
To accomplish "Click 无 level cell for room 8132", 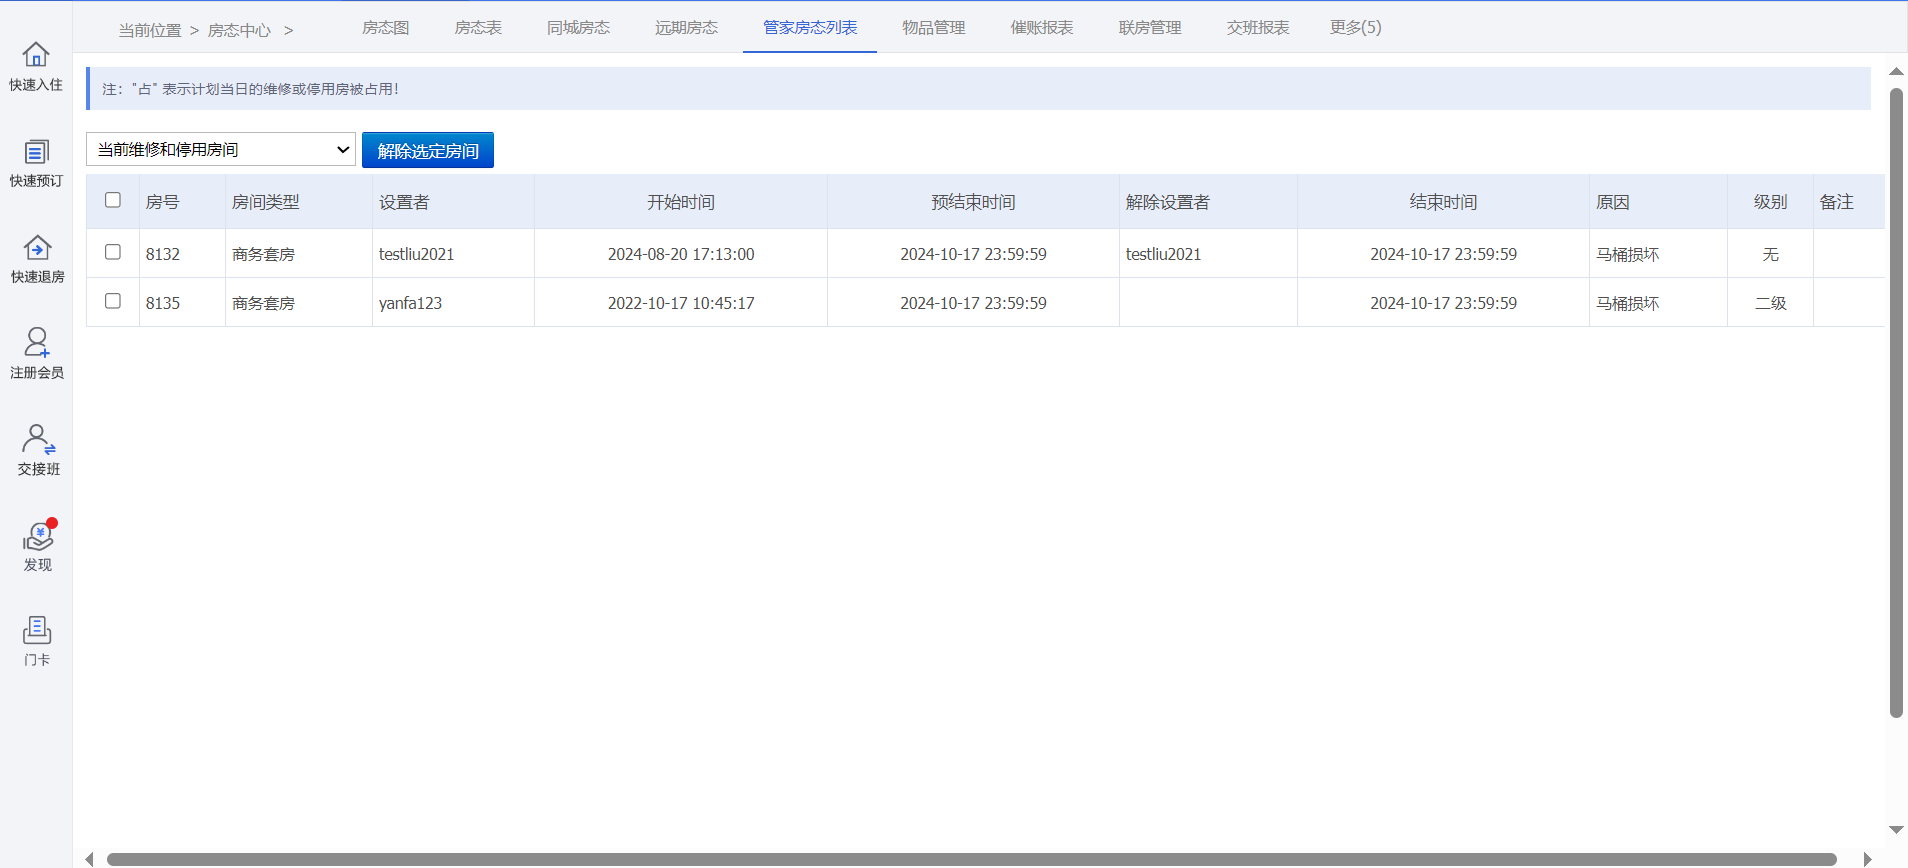I will pyautogui.click(x=1770, y=254).
